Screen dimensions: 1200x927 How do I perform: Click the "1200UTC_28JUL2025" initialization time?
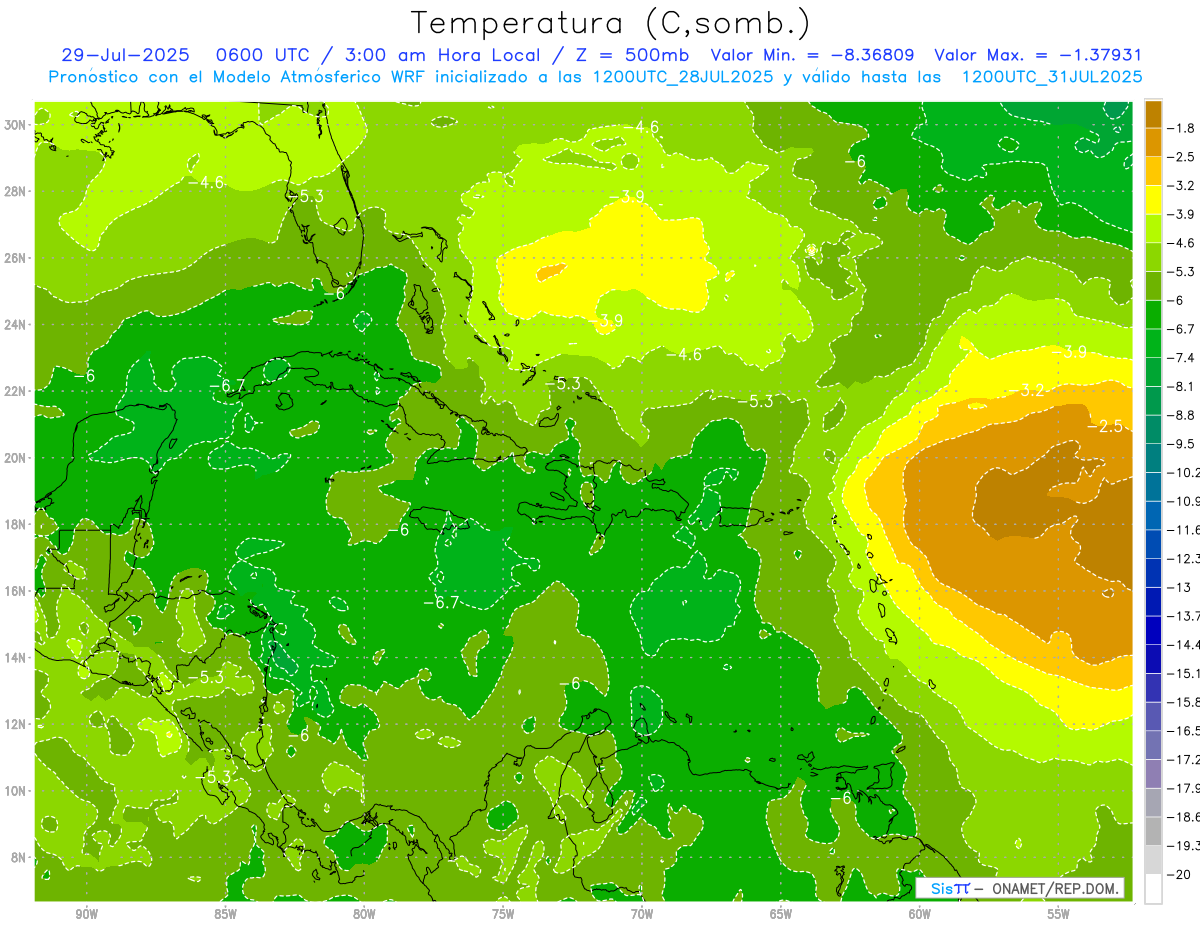point(683,77)
